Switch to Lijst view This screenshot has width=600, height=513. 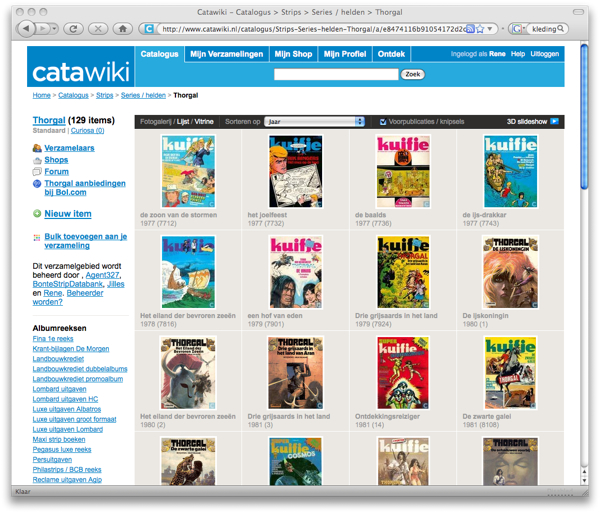(x=183, y=122)
